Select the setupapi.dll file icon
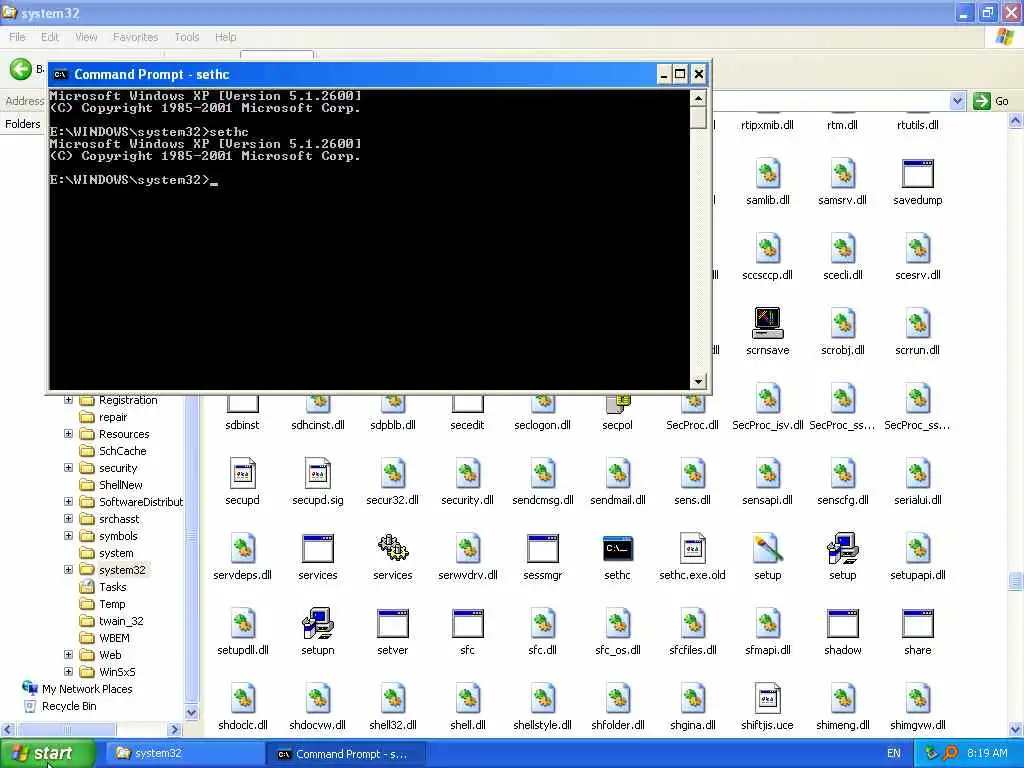 pyautogui.click(x=918, y=549)
